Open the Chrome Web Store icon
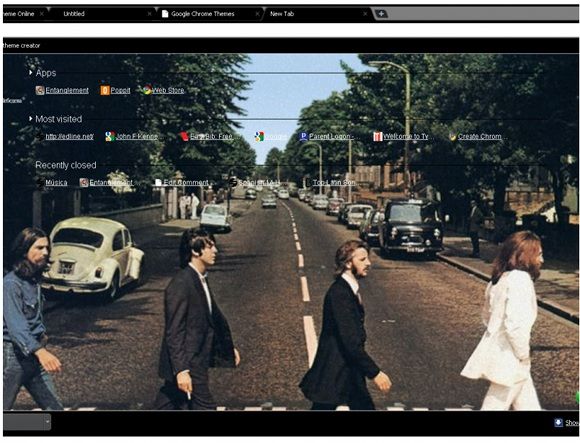The height and width of the screenshot is (443, 580). click(x=147, y=90)
